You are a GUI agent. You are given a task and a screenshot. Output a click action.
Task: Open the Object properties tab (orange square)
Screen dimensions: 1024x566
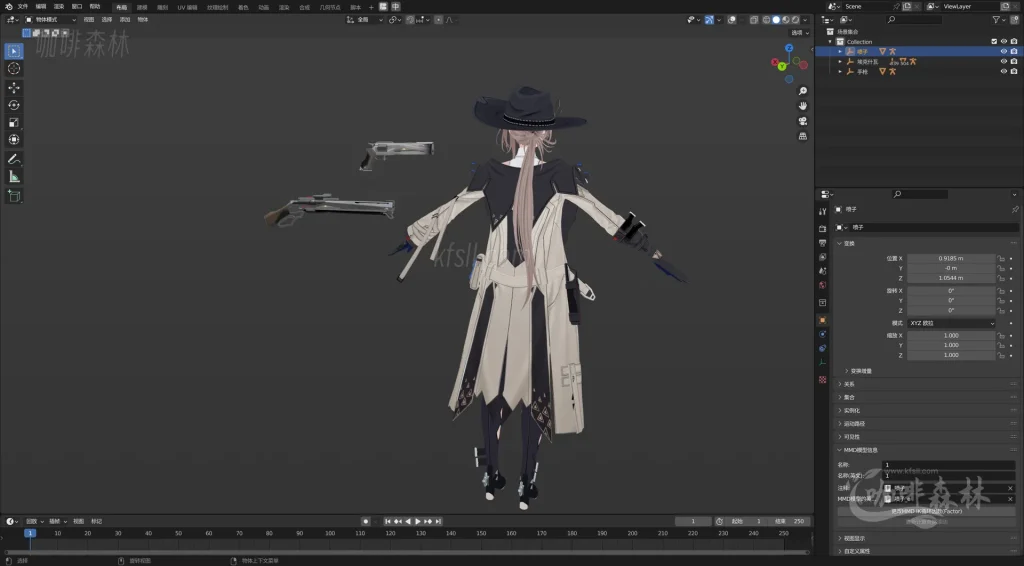coord(822,320)
